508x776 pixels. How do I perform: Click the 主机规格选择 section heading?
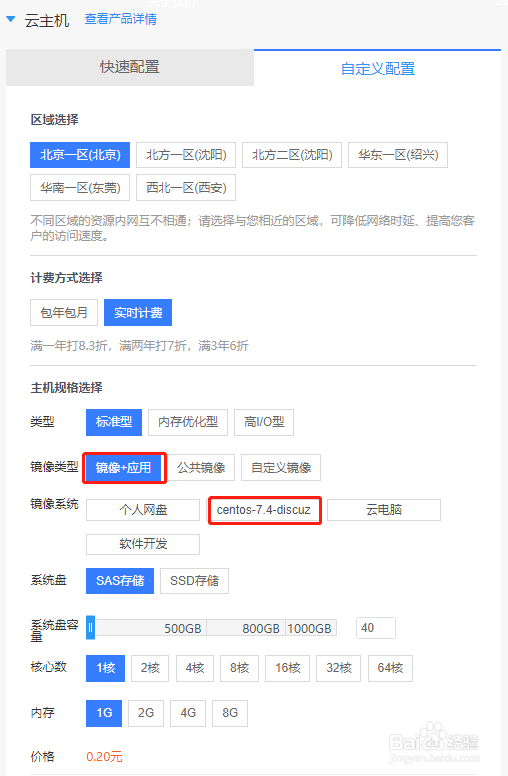pos(66,388)
